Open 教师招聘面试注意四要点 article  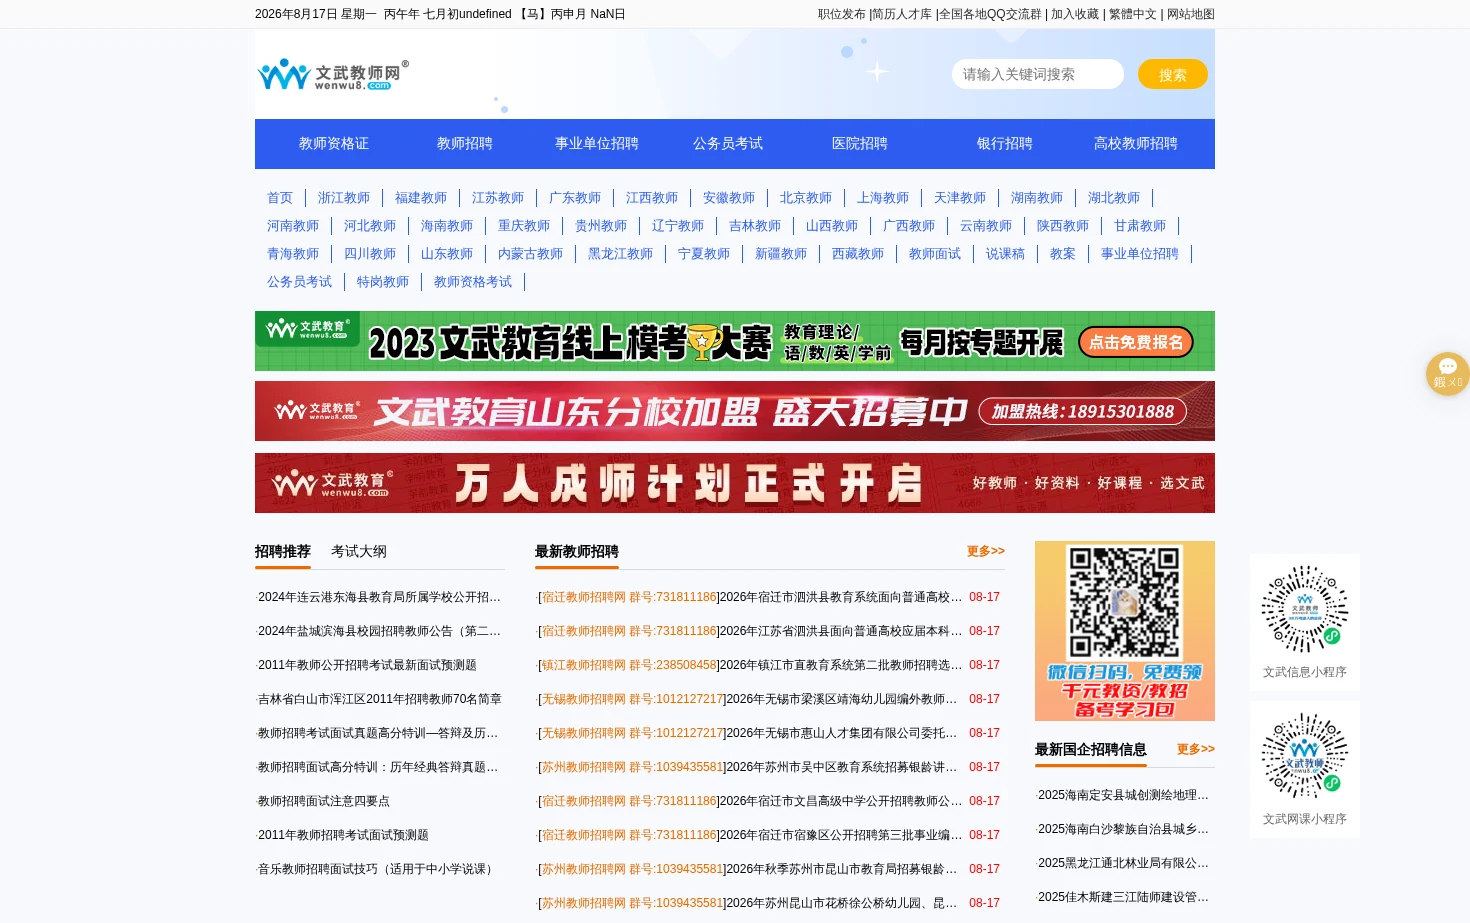(324, 801)
